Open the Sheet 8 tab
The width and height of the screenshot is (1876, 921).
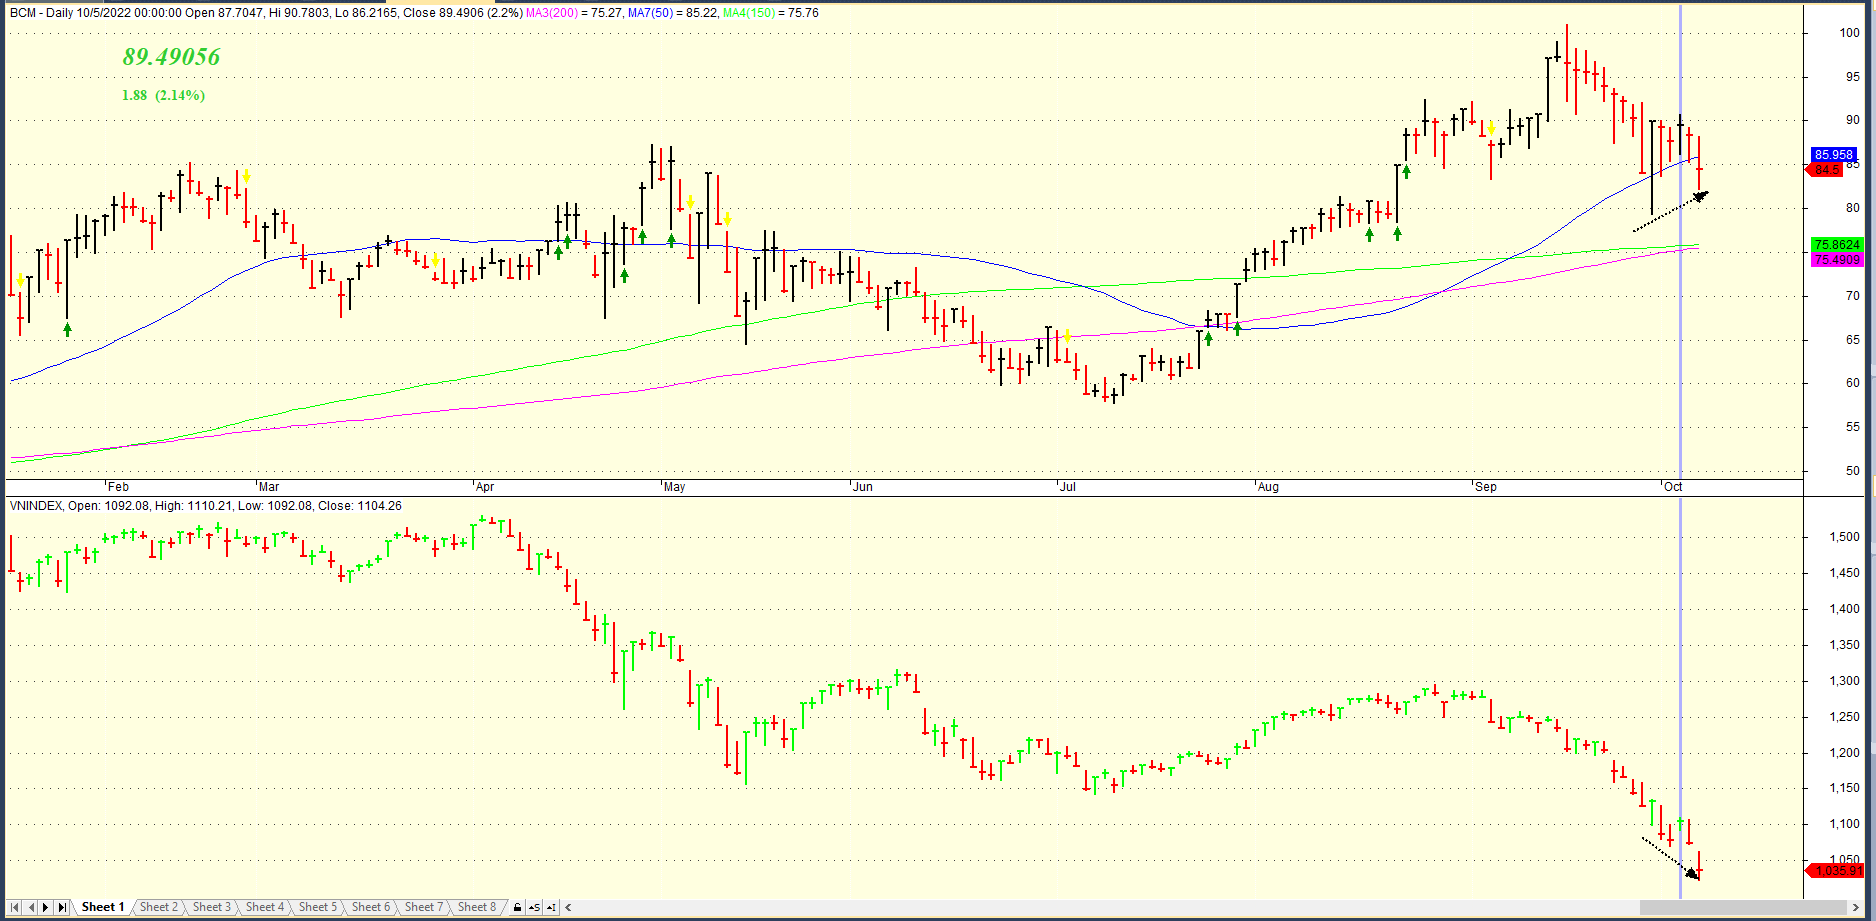tap(476, 907)
